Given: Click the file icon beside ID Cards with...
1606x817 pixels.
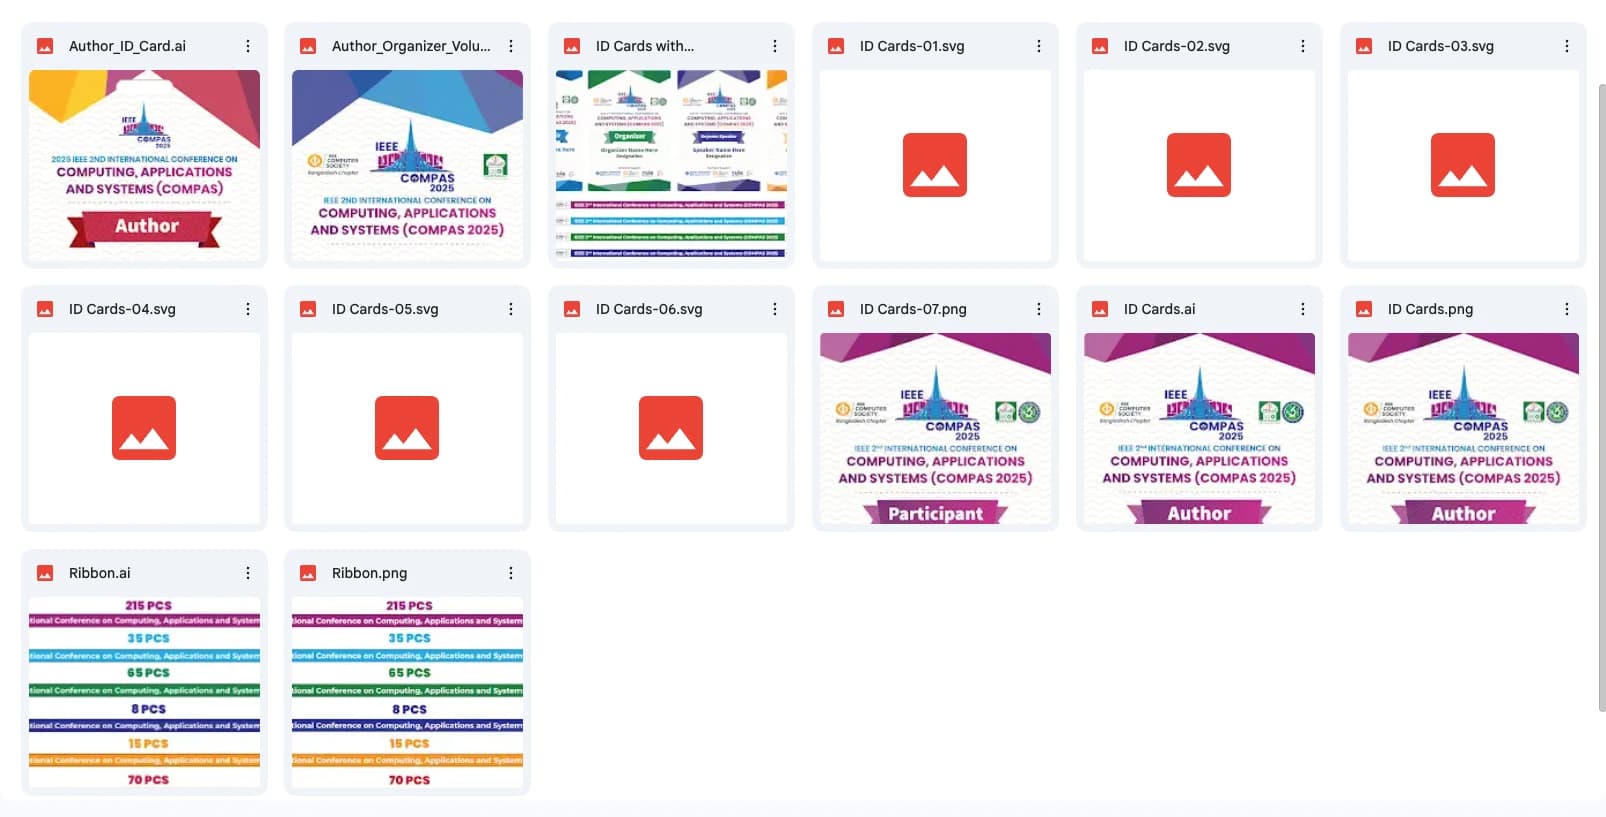Looking at the screenshot, I should (x=572, y=46).
